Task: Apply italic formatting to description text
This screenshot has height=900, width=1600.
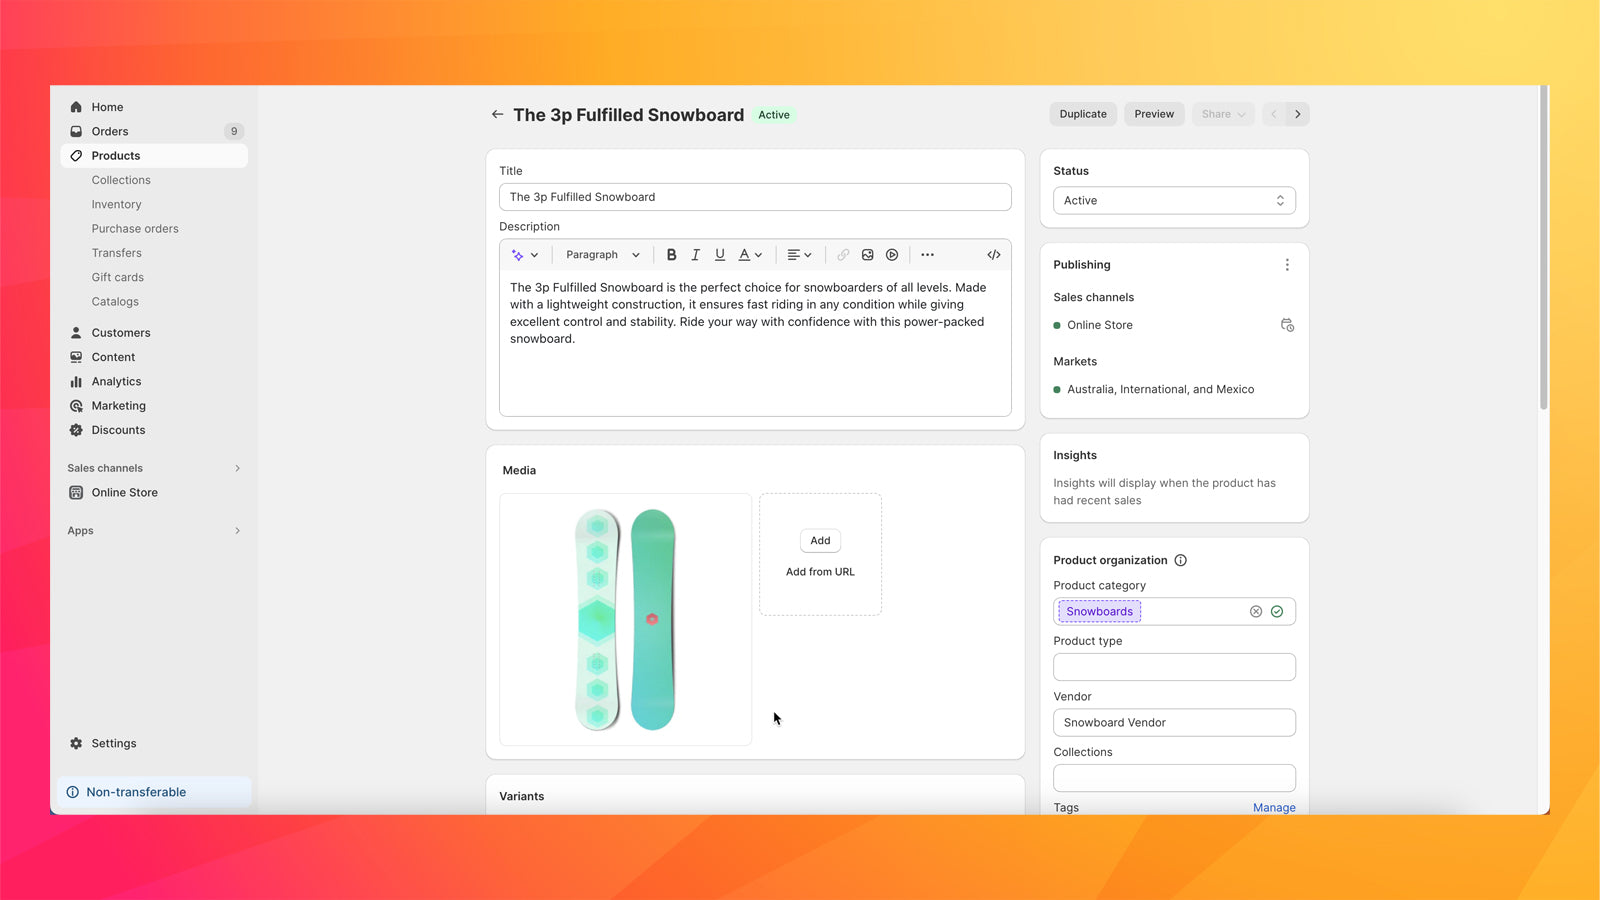Action: [695, 254]
